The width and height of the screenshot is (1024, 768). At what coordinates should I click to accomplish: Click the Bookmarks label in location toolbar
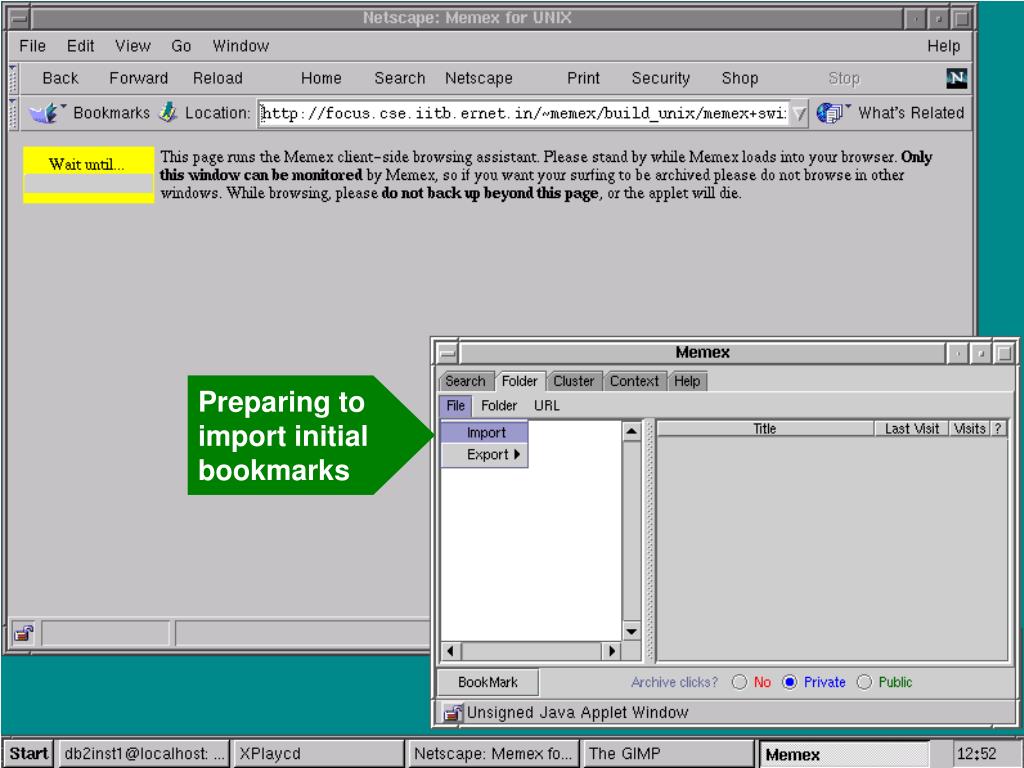[x=112, y=113]
